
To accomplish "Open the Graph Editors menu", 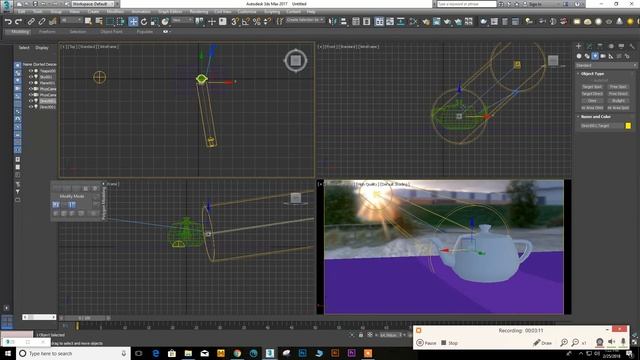I will point(170,12).
